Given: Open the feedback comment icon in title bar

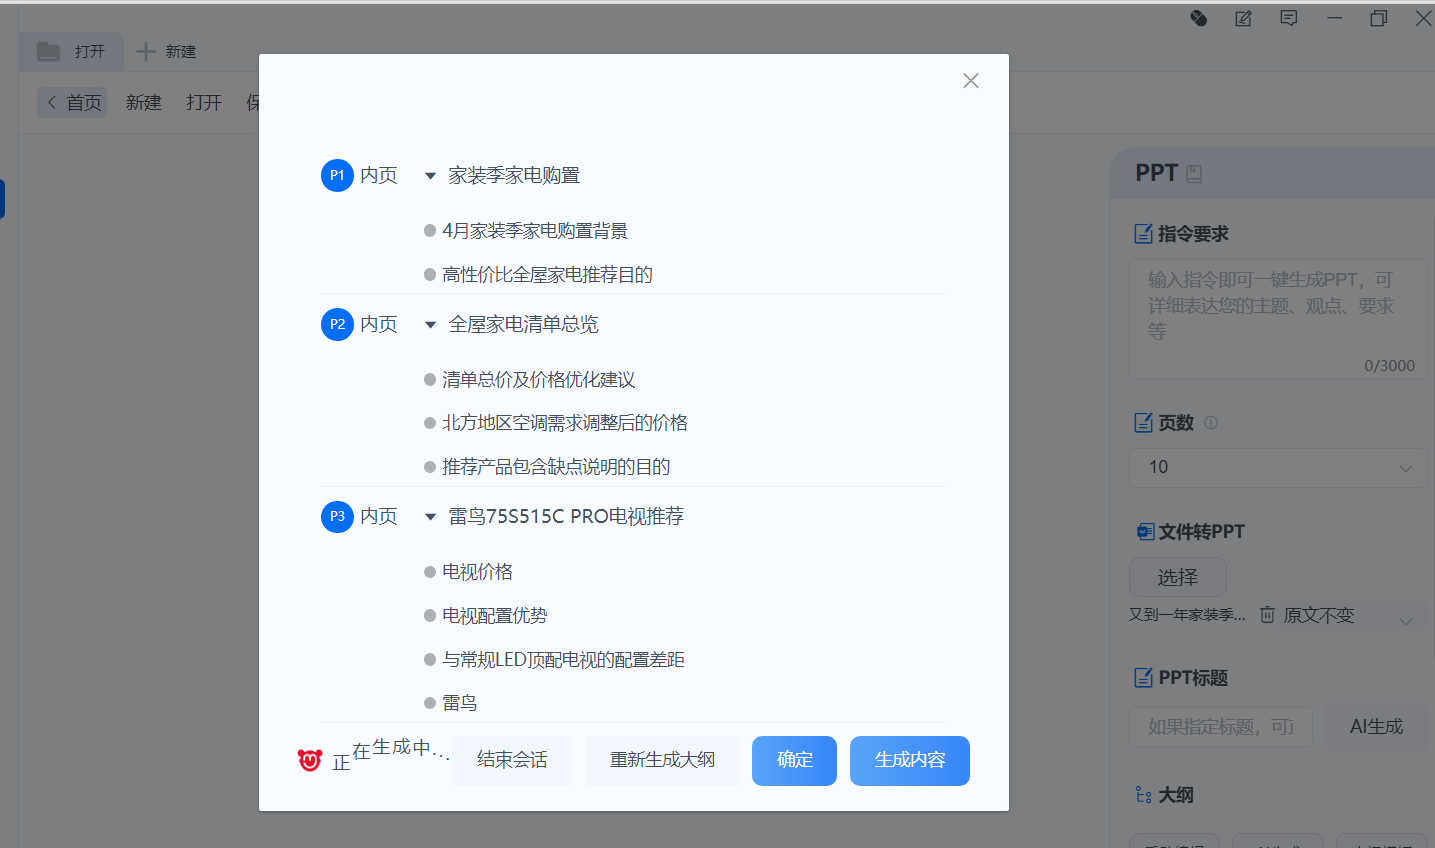Looking at the screenshot, I should 1289,18.
